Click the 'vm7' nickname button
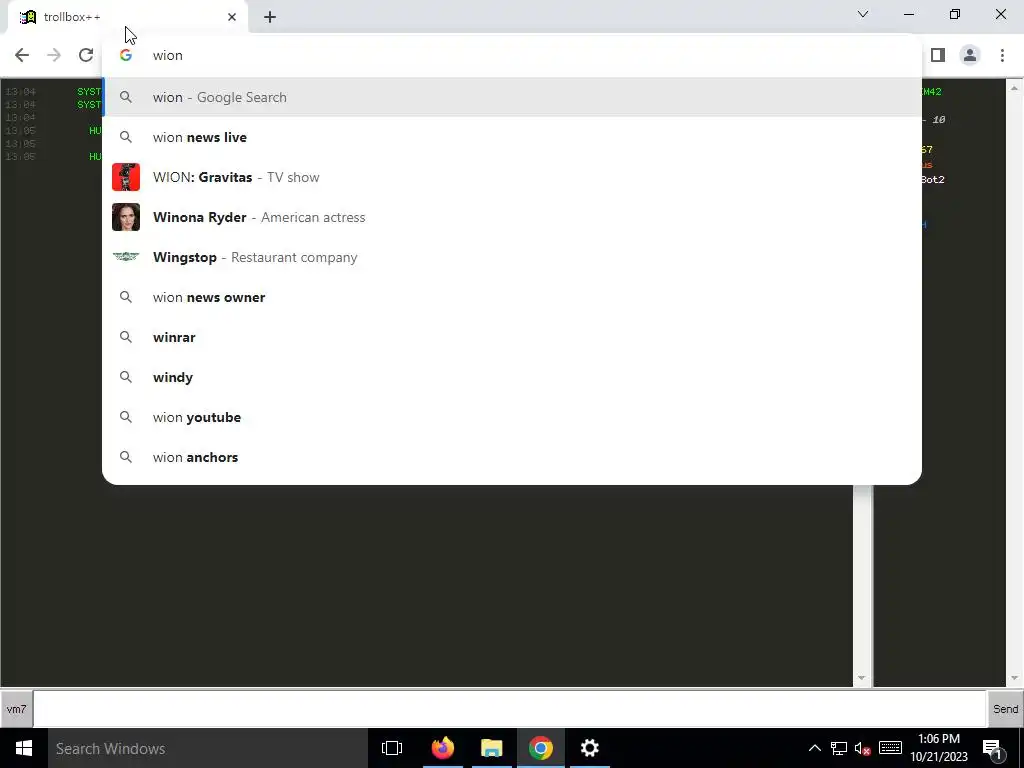The image size is (1024, 768). 16,709
